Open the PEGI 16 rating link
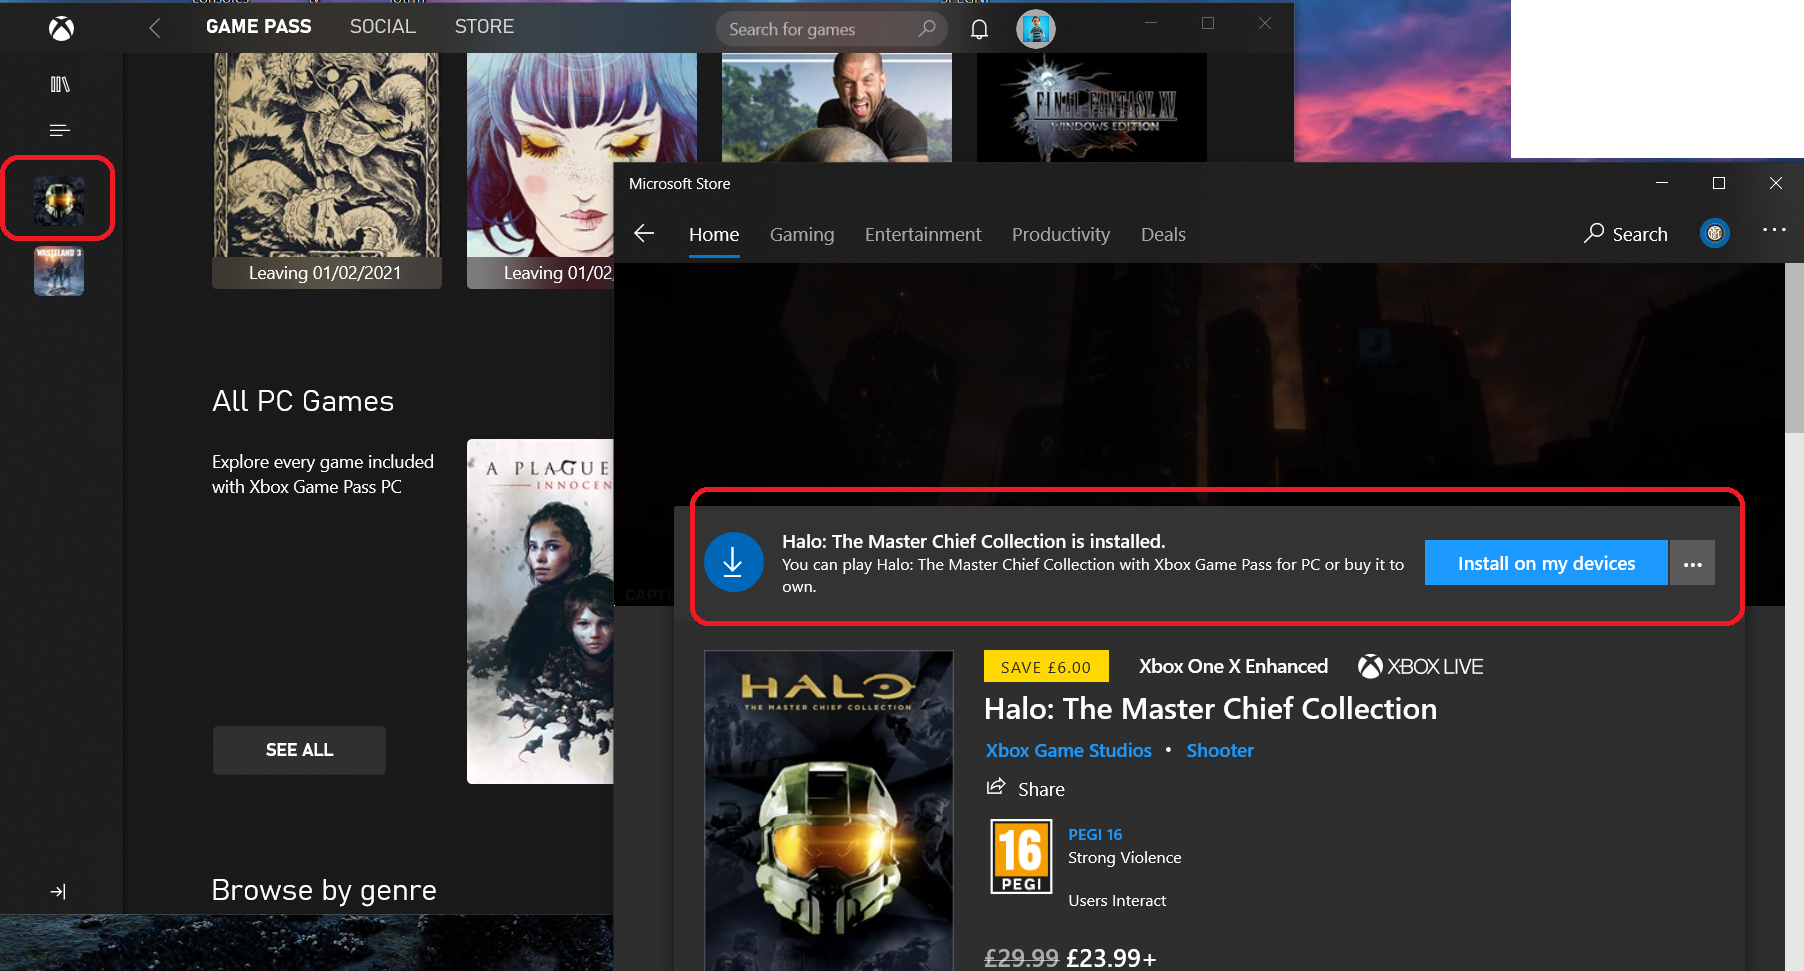The width and height of the screenshot is (1804, 971). point(1095,834)
